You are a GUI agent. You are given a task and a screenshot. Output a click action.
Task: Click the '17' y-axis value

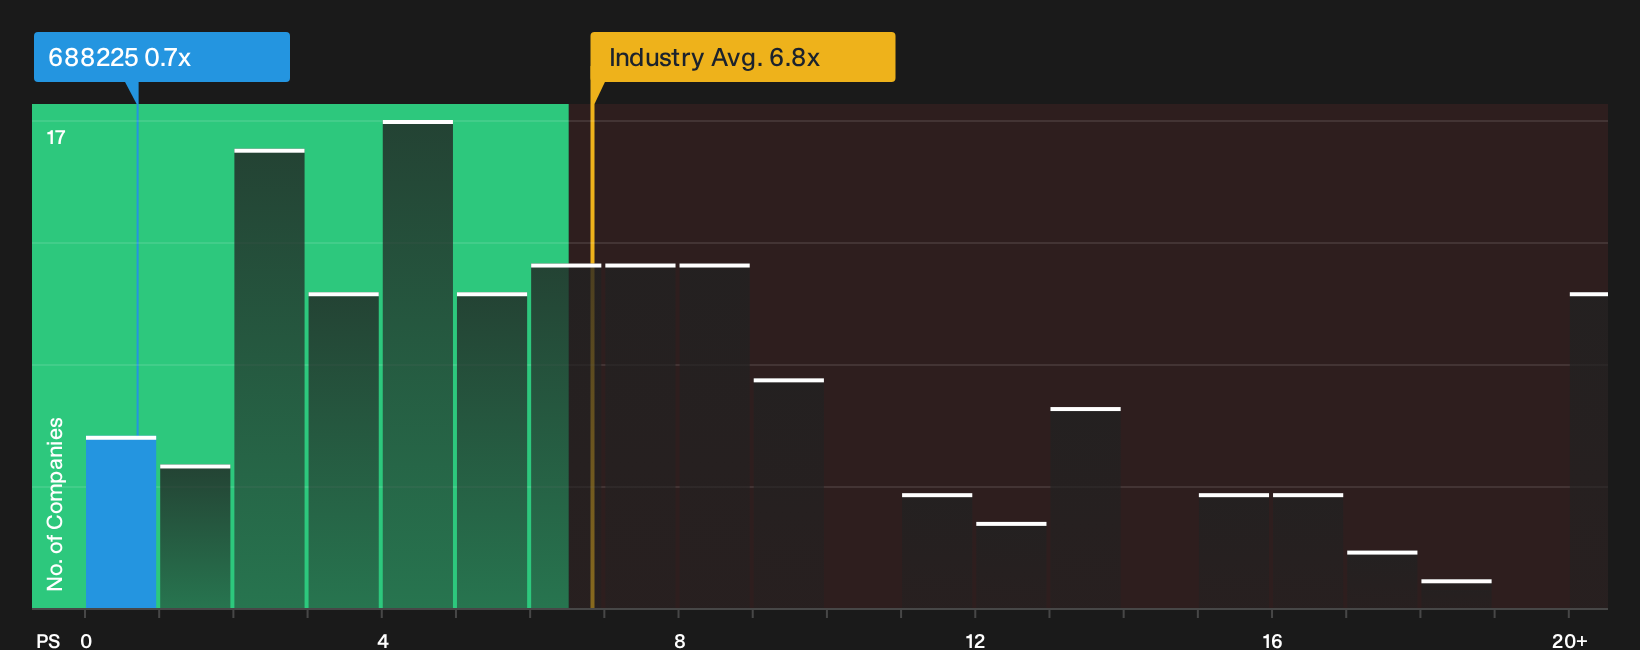pyautogui.click(x=56, y=138)
